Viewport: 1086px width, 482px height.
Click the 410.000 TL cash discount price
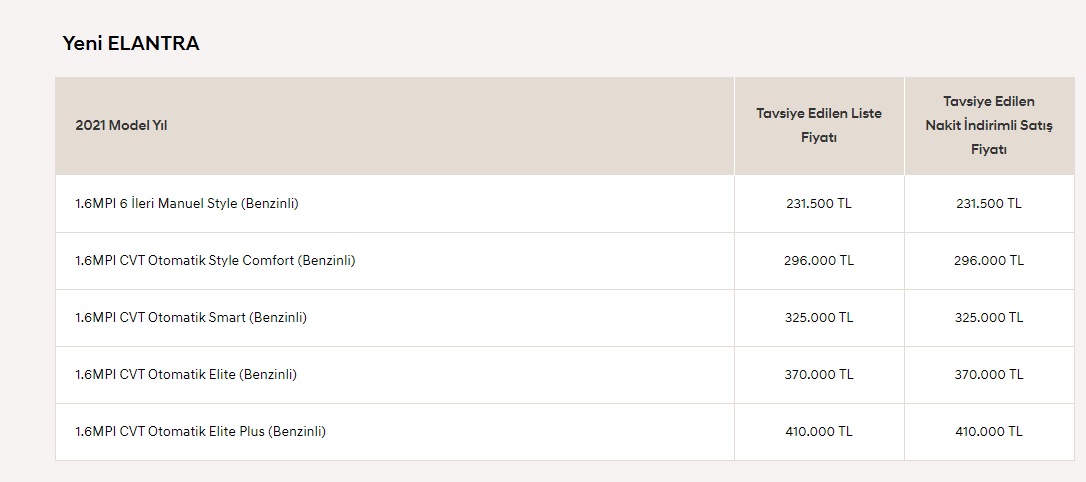pos(988,431)
